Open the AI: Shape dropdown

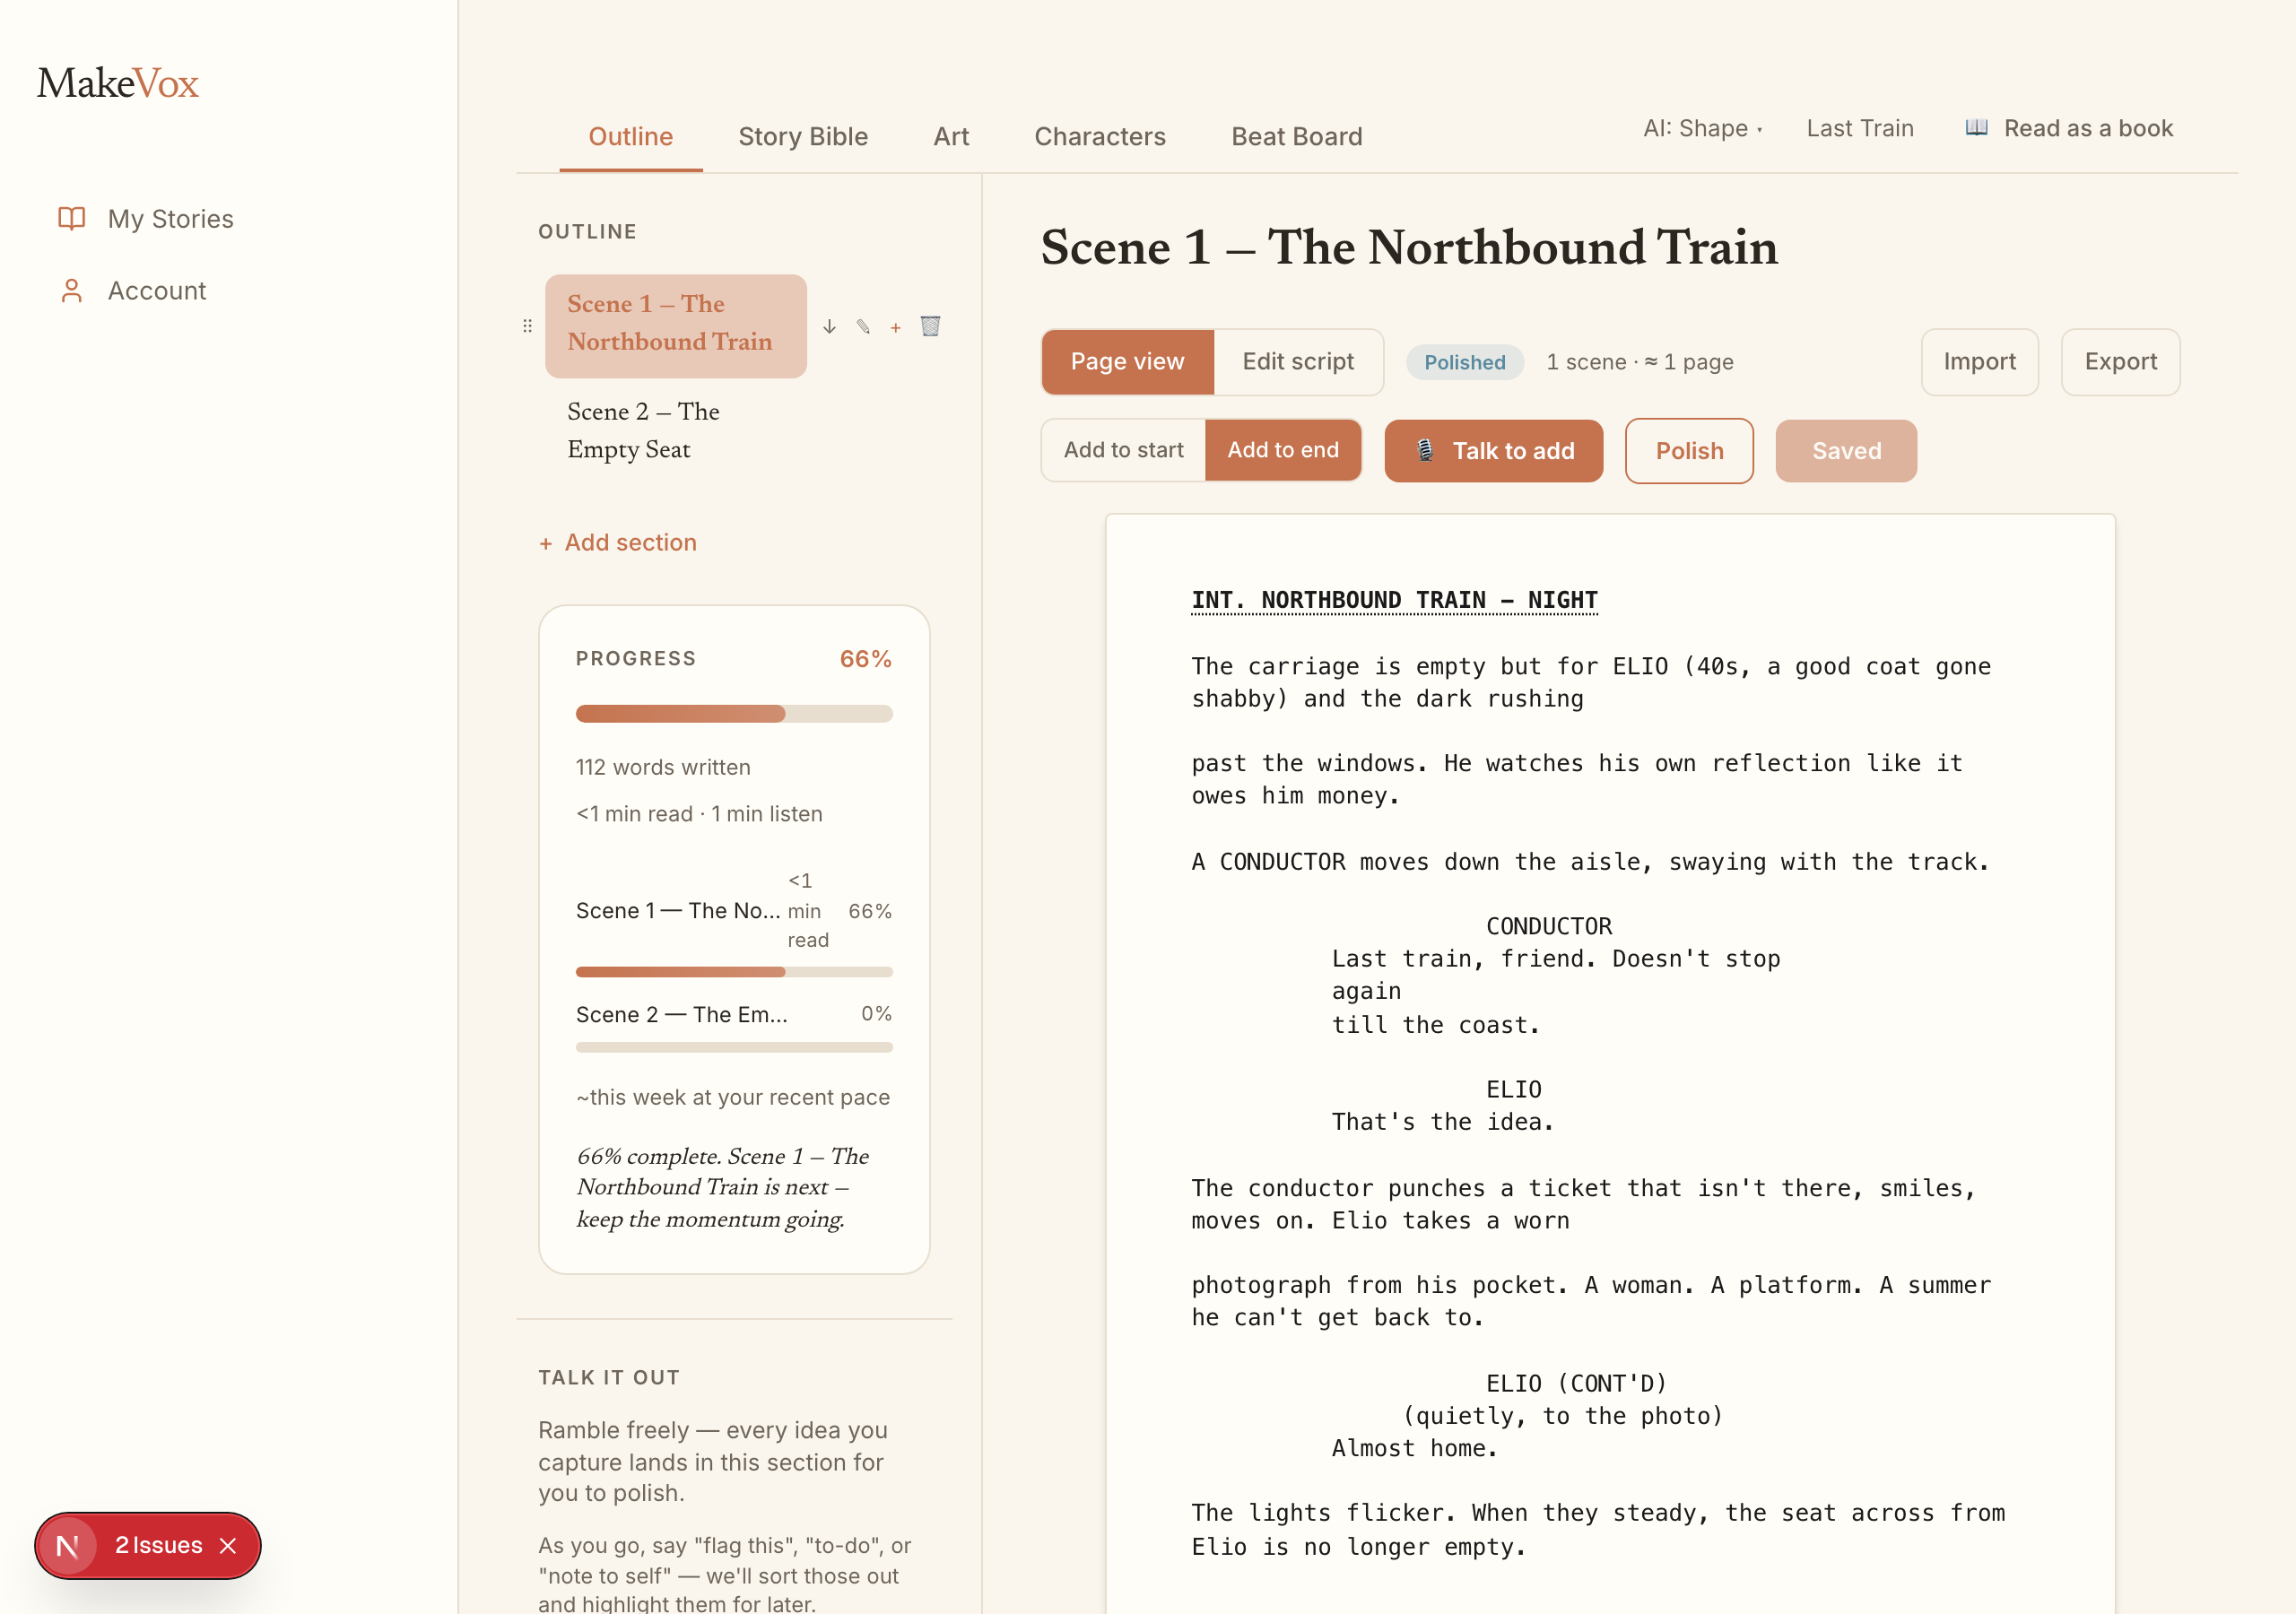click(x=1703, y=128)
